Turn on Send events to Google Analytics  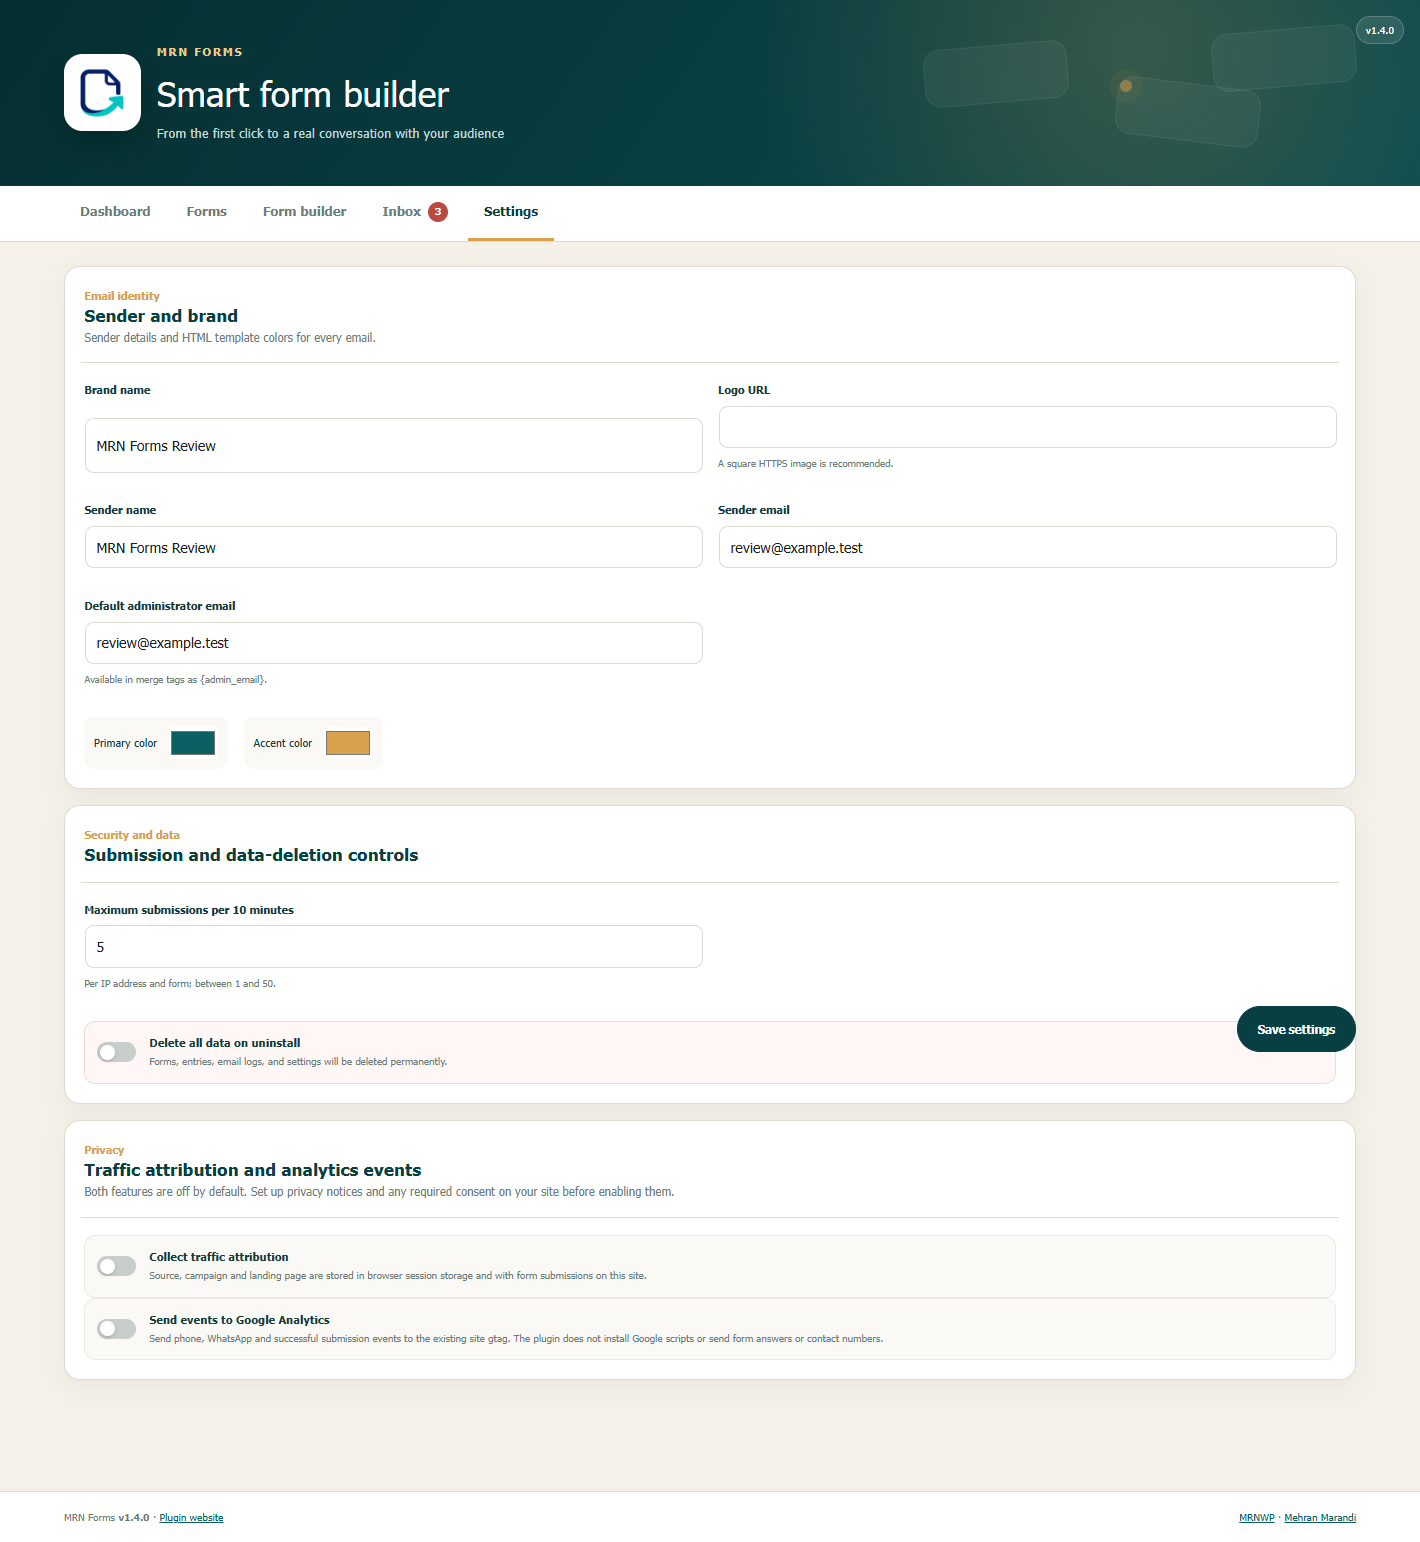(x=117, y=1329)
